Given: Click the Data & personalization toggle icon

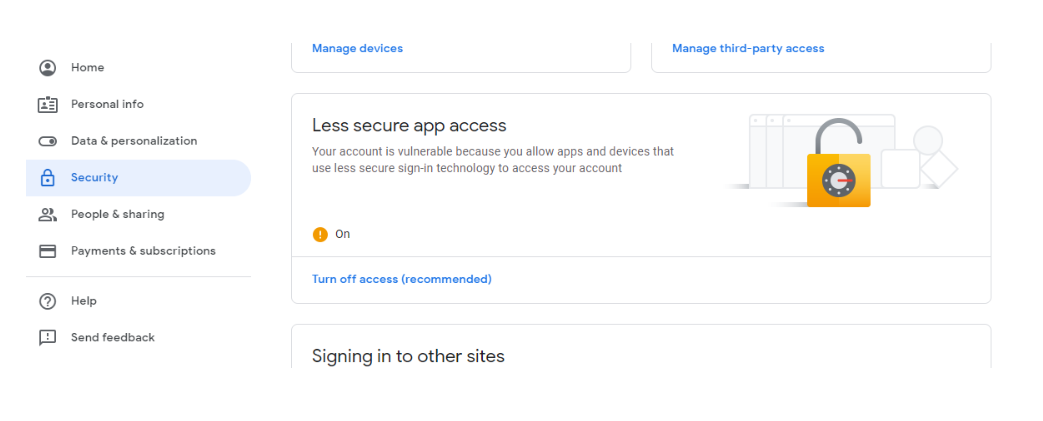Looking at the screenshot, I should [x=47, y=141].
